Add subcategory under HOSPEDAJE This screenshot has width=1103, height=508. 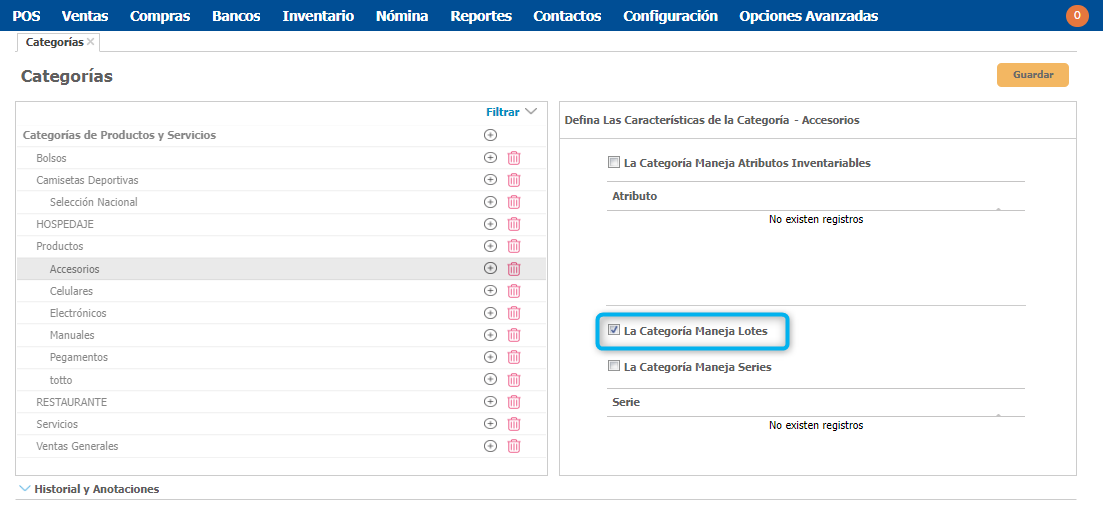490,224
